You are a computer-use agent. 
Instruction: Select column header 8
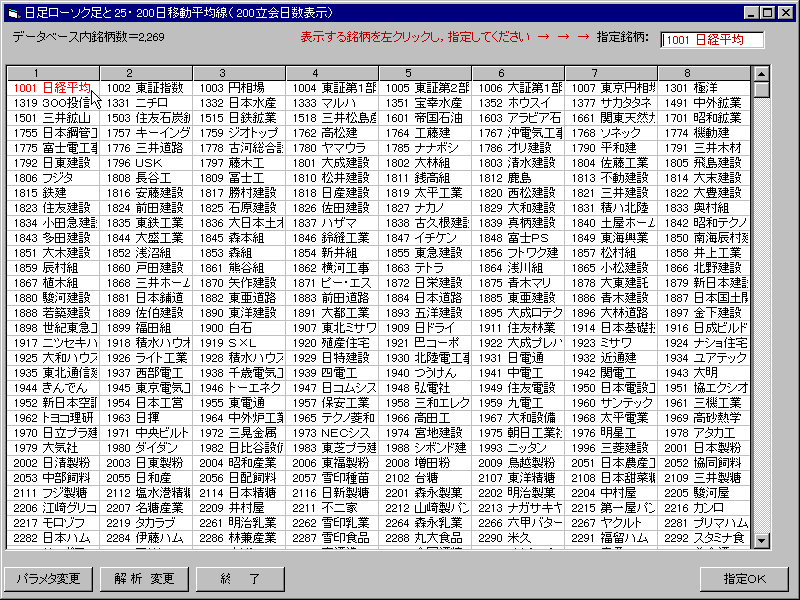pos(704,73)
